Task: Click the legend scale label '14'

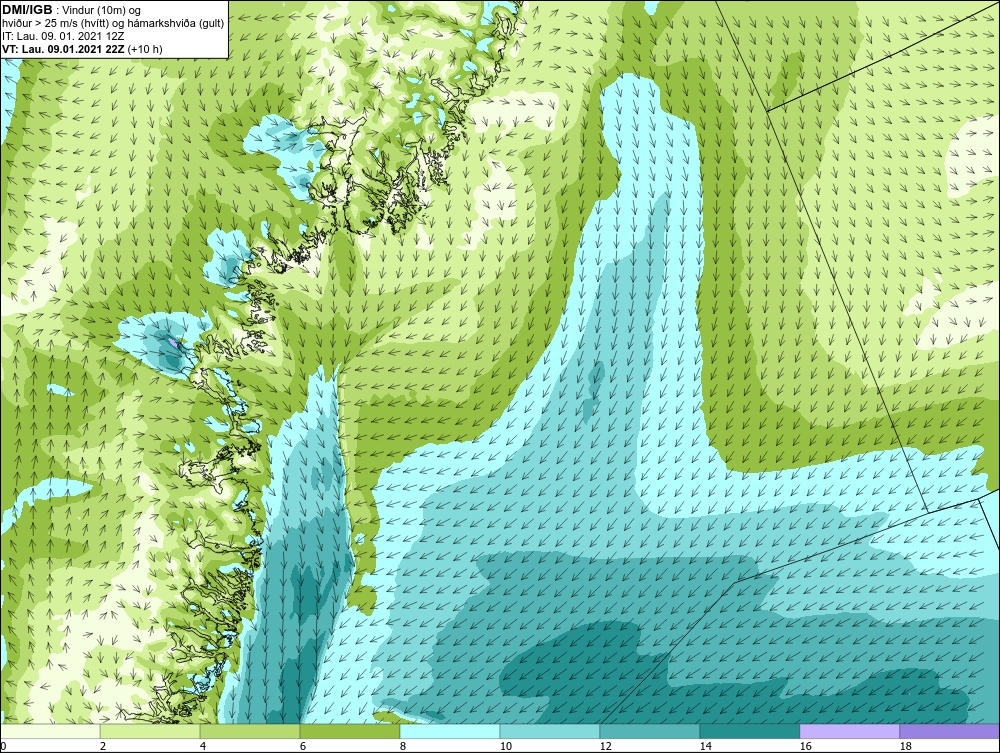Action: click(x=705, y=746)
